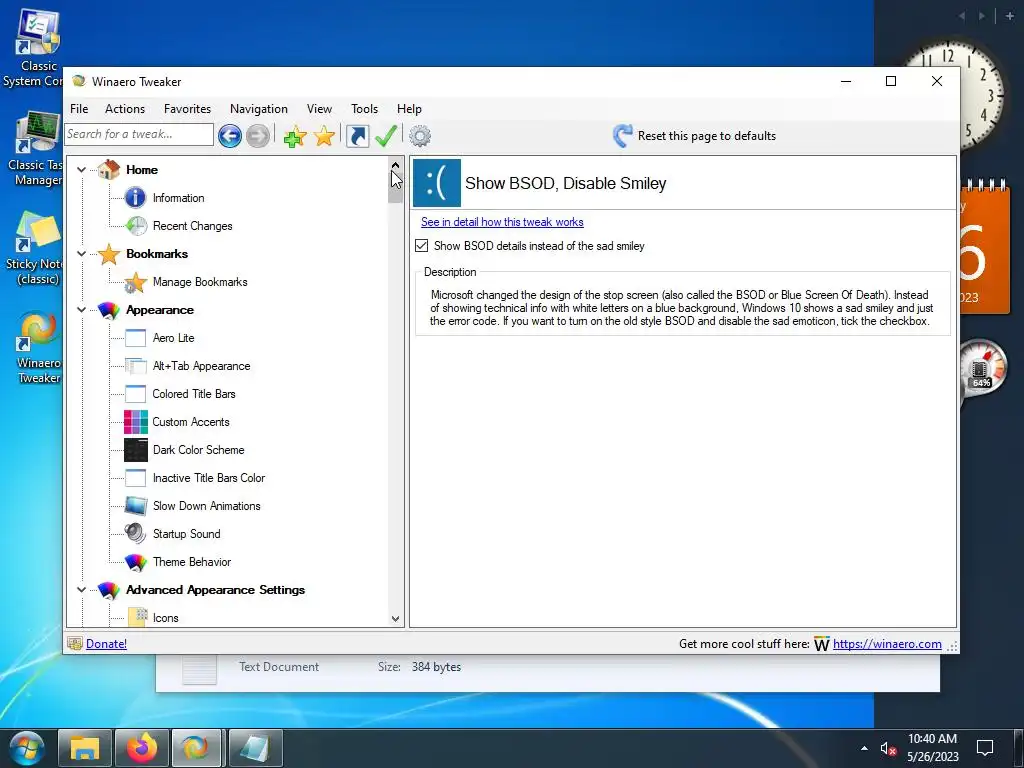Screen dimensions: 1024x768
Task: Click the tree scrollbar thumb
Action: (395, 187)
